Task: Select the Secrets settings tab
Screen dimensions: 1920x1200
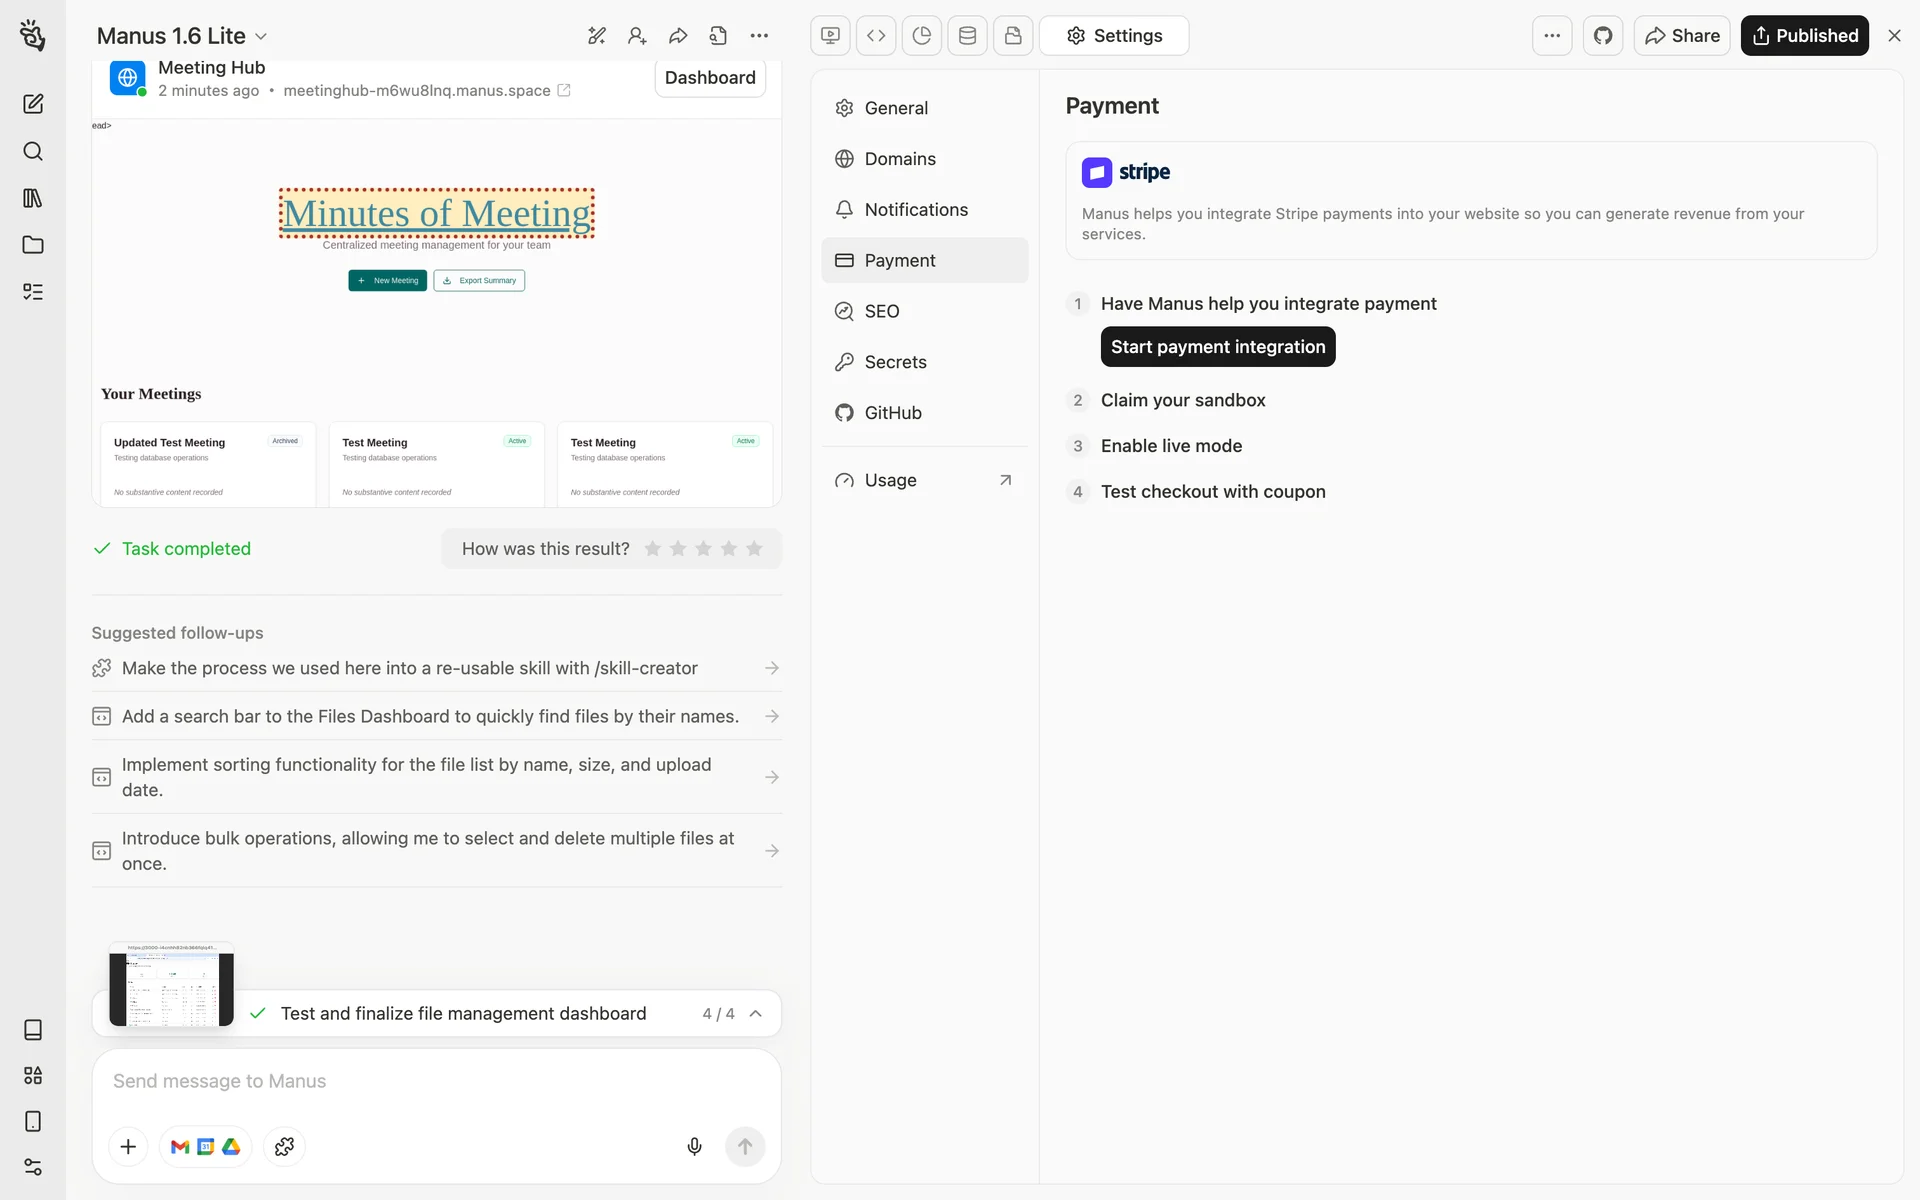Action: click(895, 362)
